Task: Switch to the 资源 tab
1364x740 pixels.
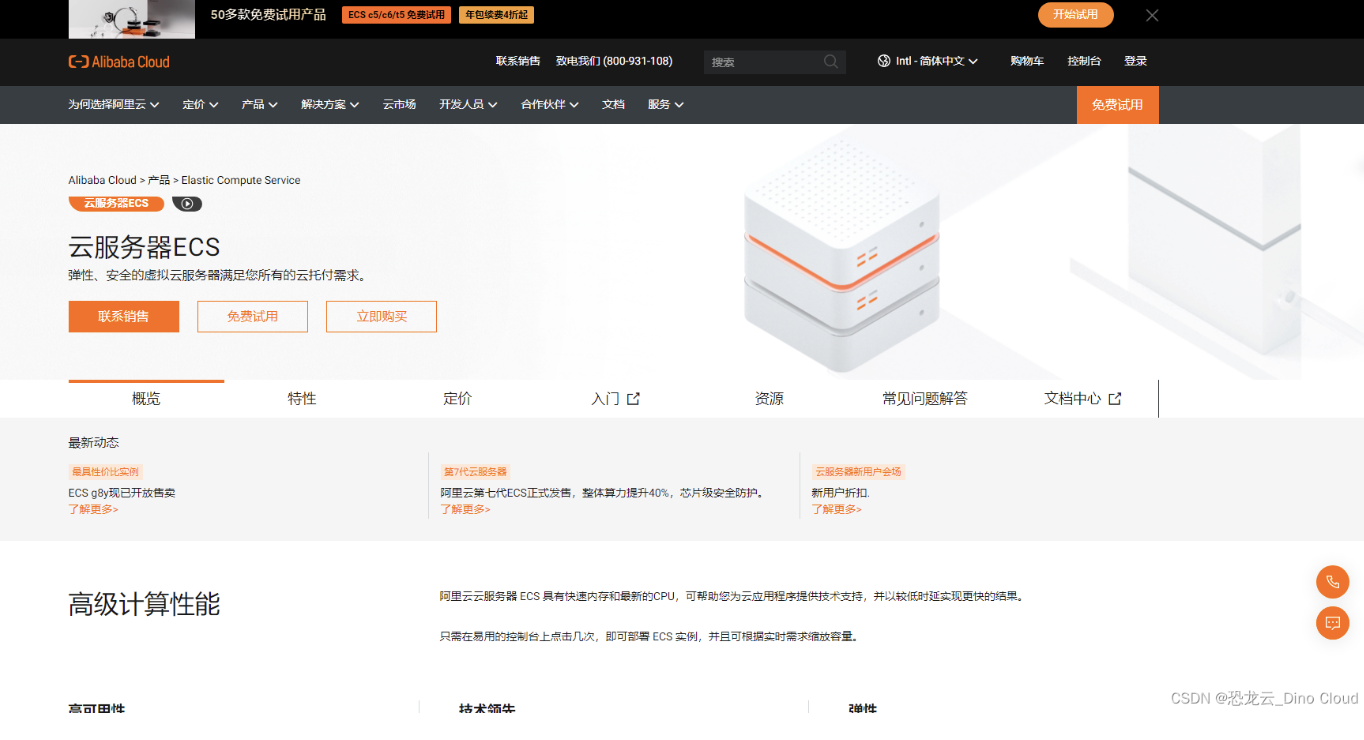Action: pos(769,398)
